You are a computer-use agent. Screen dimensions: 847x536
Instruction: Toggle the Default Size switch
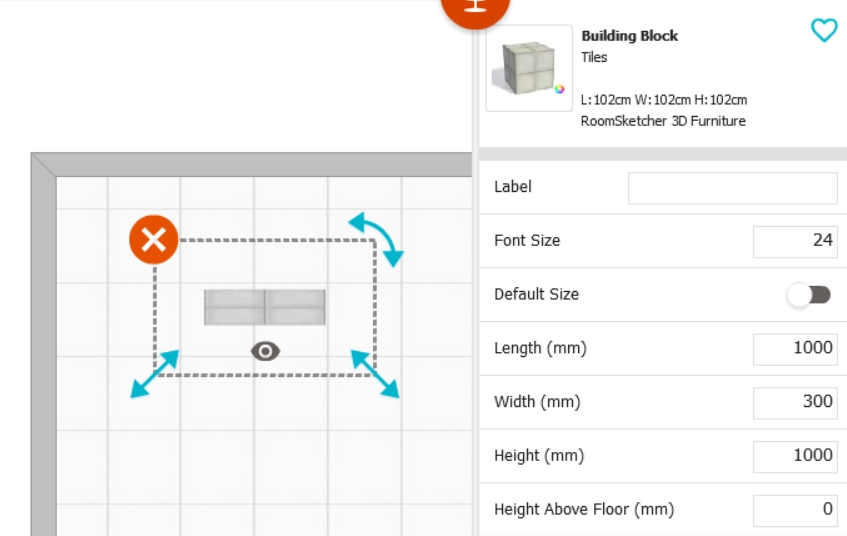809,295
